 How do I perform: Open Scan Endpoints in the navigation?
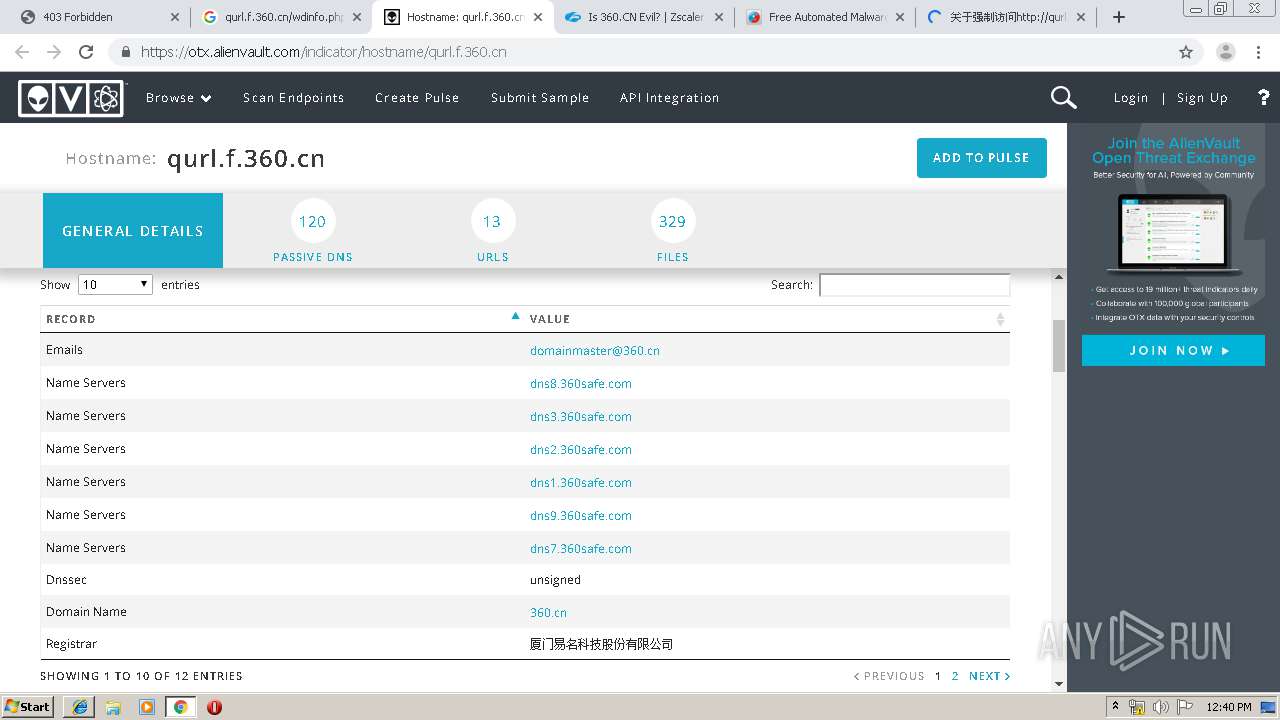(293, 98)
